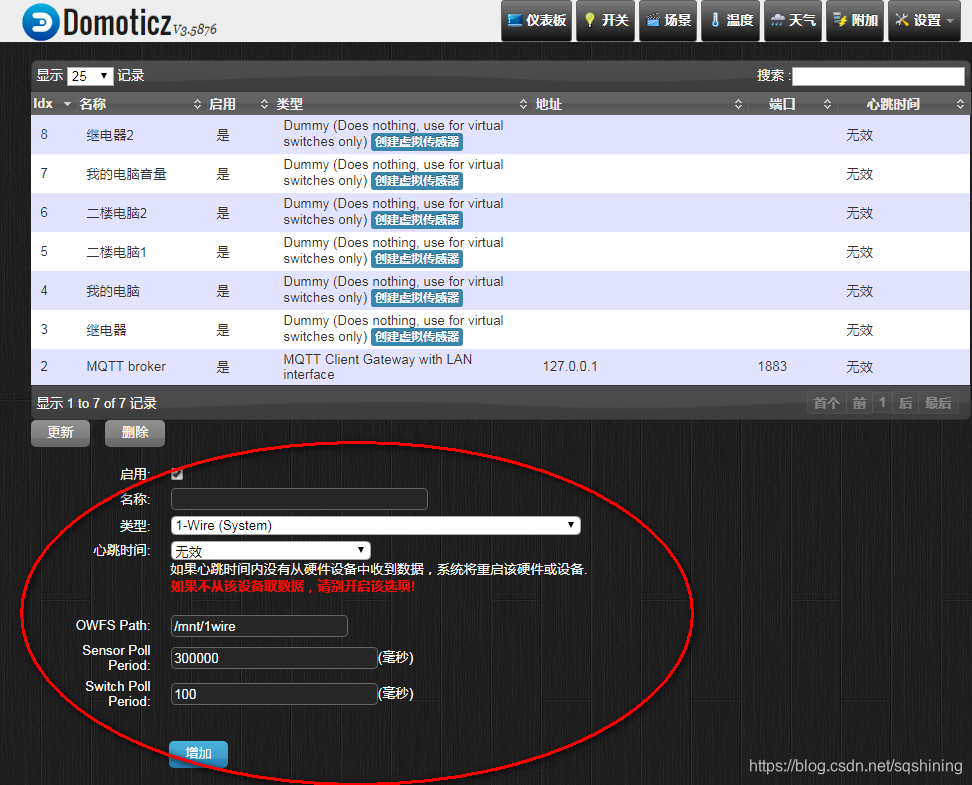Open the 开关 switches tab
Image resolution: width=972 pixels, height=785 pixels.
point(606,20)
